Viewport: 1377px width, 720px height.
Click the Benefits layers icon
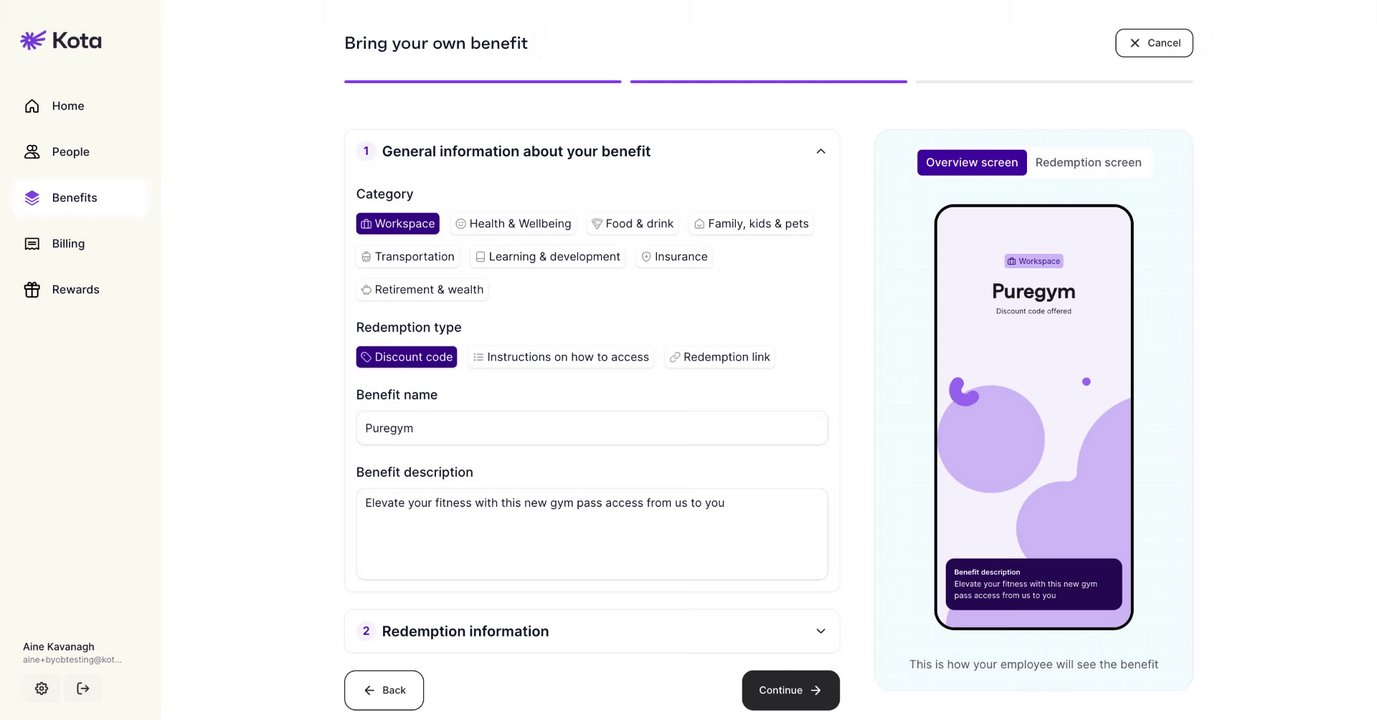pos(32,198)
